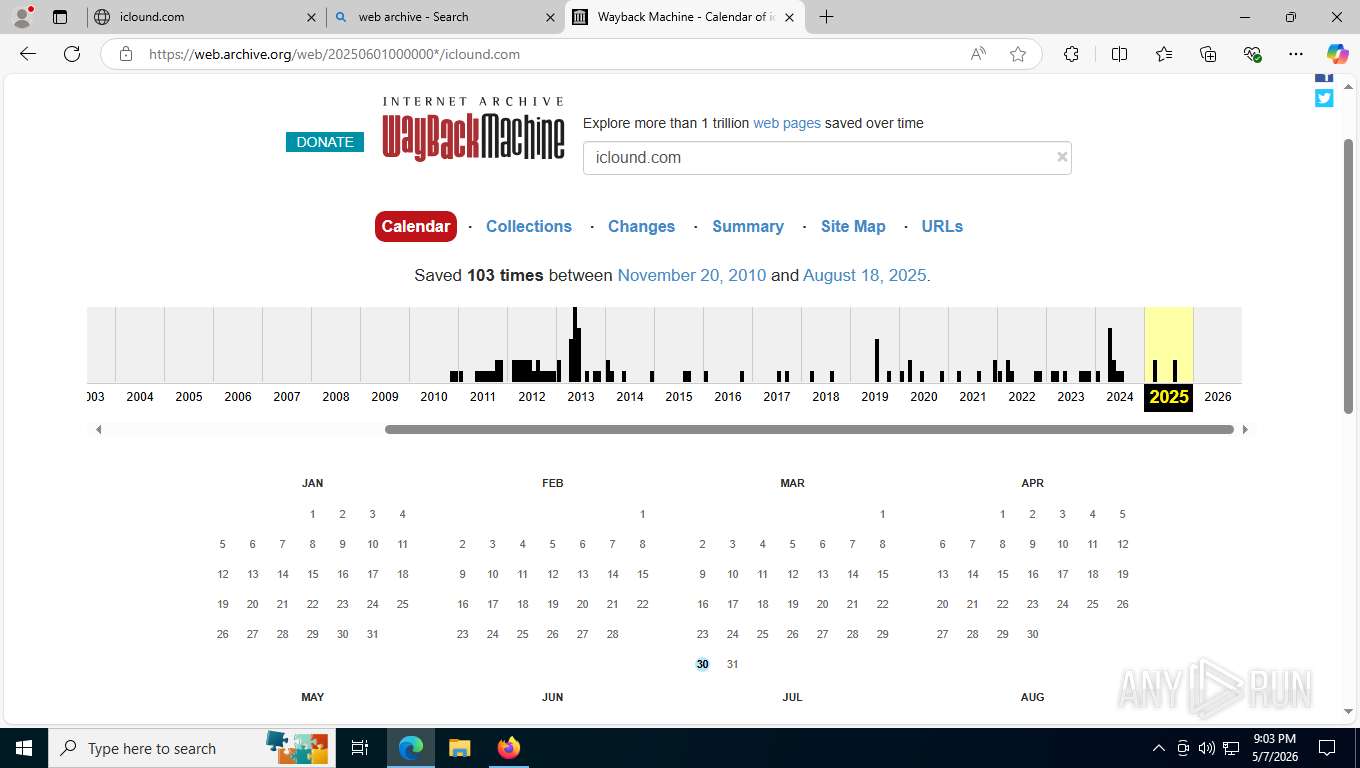Switch to the web archive - Search tab
Viewport: 1360px width, 768px height.
444,17
